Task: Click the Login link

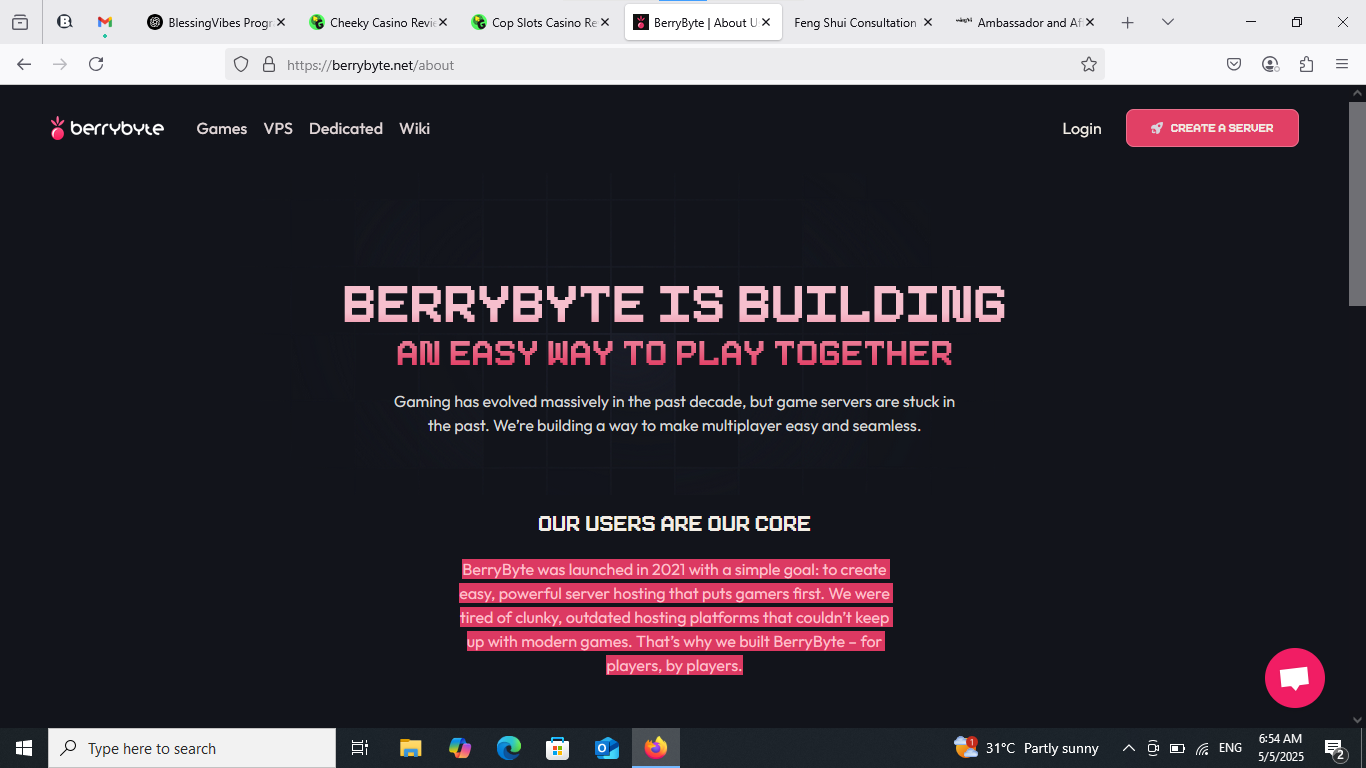Action: pyautogui.click(x=1082, y=128)
